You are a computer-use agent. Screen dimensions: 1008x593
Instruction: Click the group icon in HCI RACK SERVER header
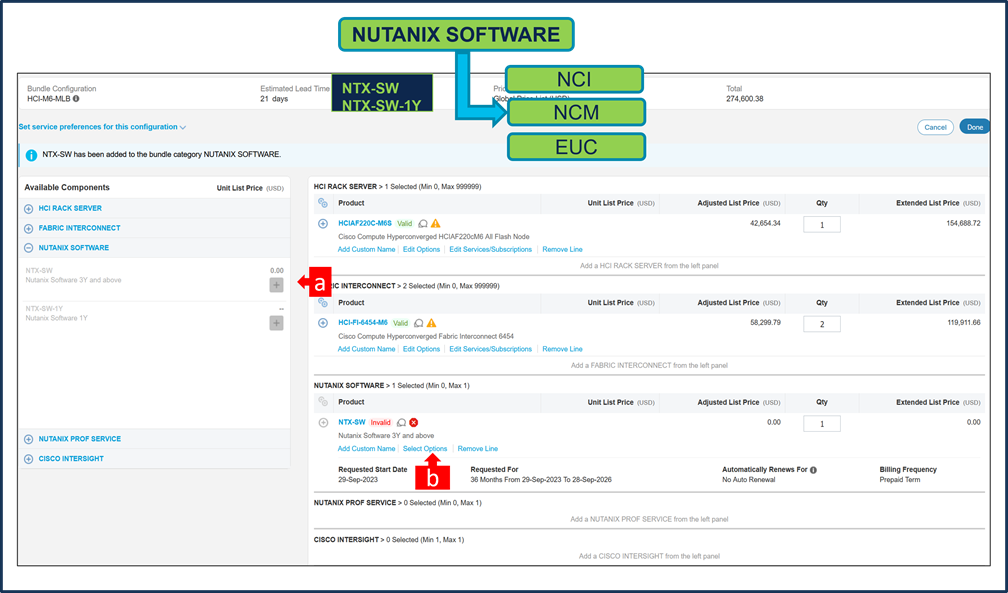tap(323, 203)
